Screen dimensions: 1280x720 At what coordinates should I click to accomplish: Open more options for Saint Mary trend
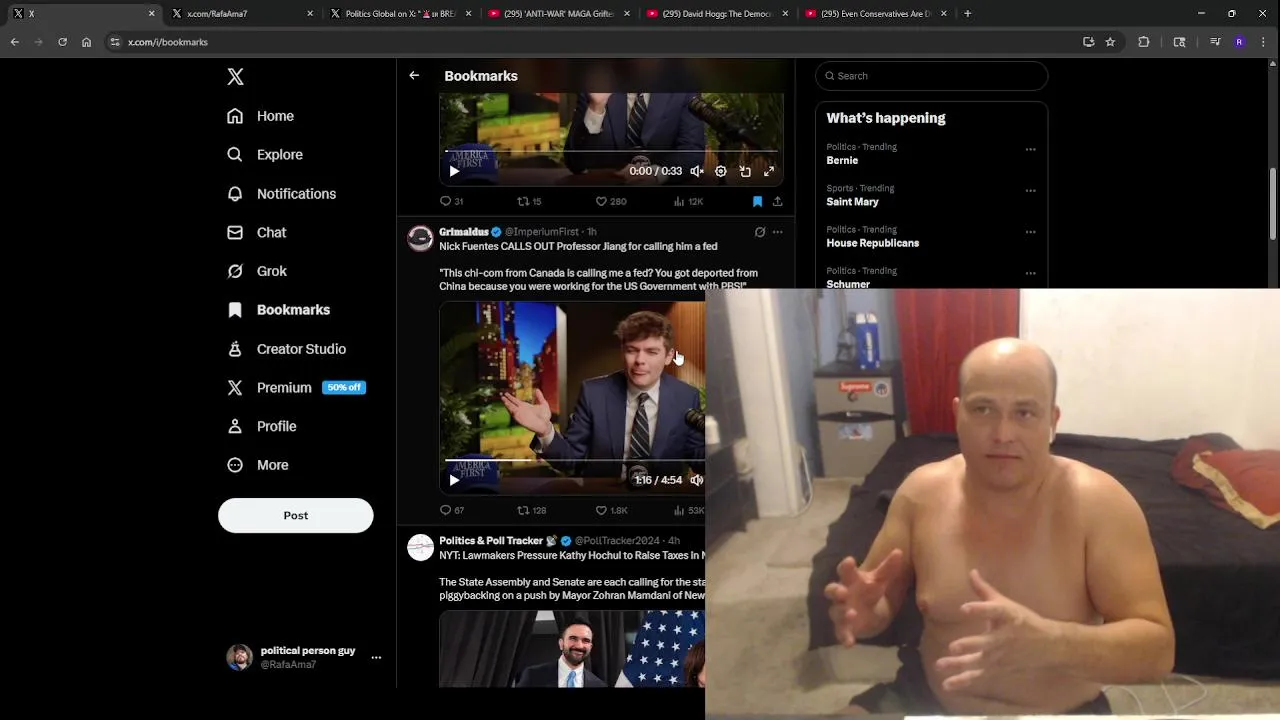[x=1030, y=190]
